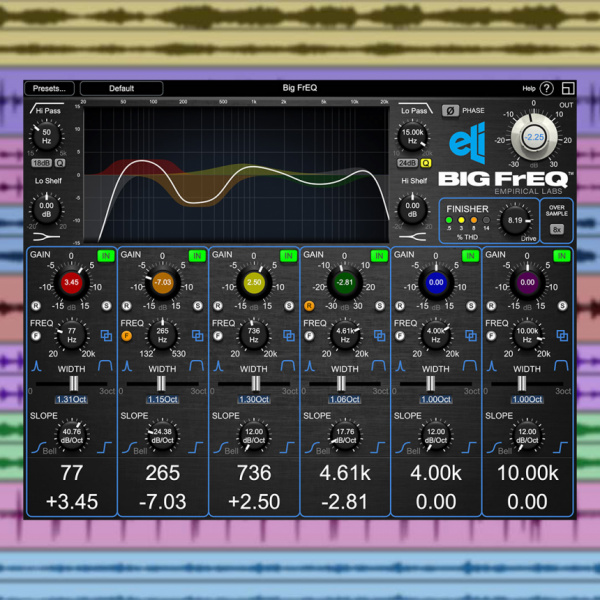Click the link squares icon on the 4.61k band
The height and width of the screenshot is (600, 600).
380,336
